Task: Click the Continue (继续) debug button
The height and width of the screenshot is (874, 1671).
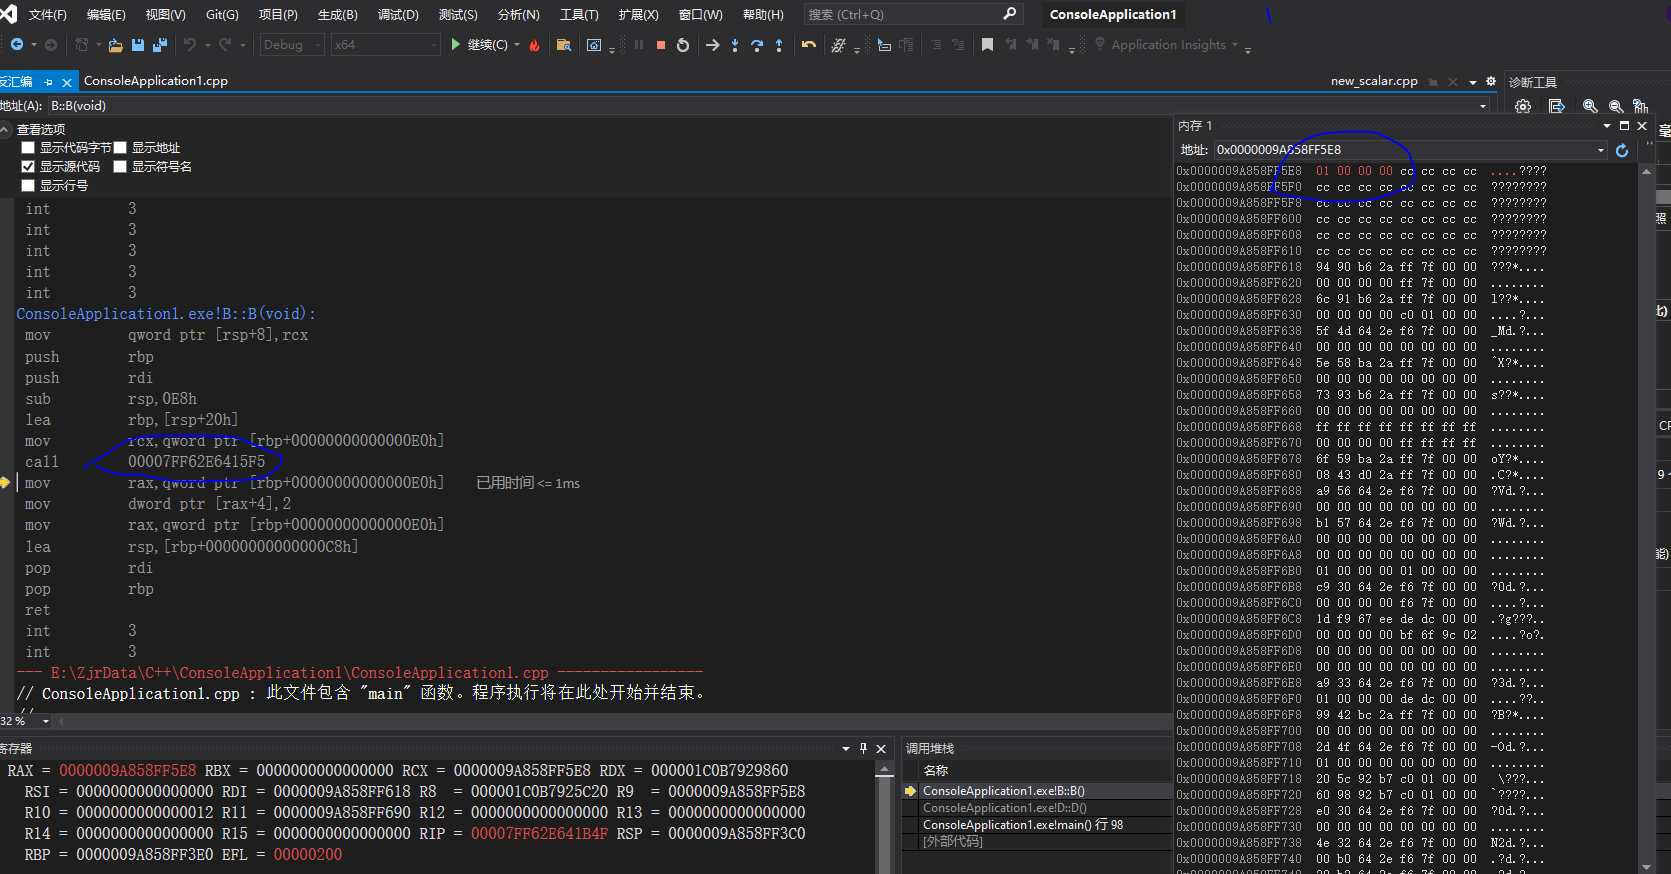Action: coord(479,45)
